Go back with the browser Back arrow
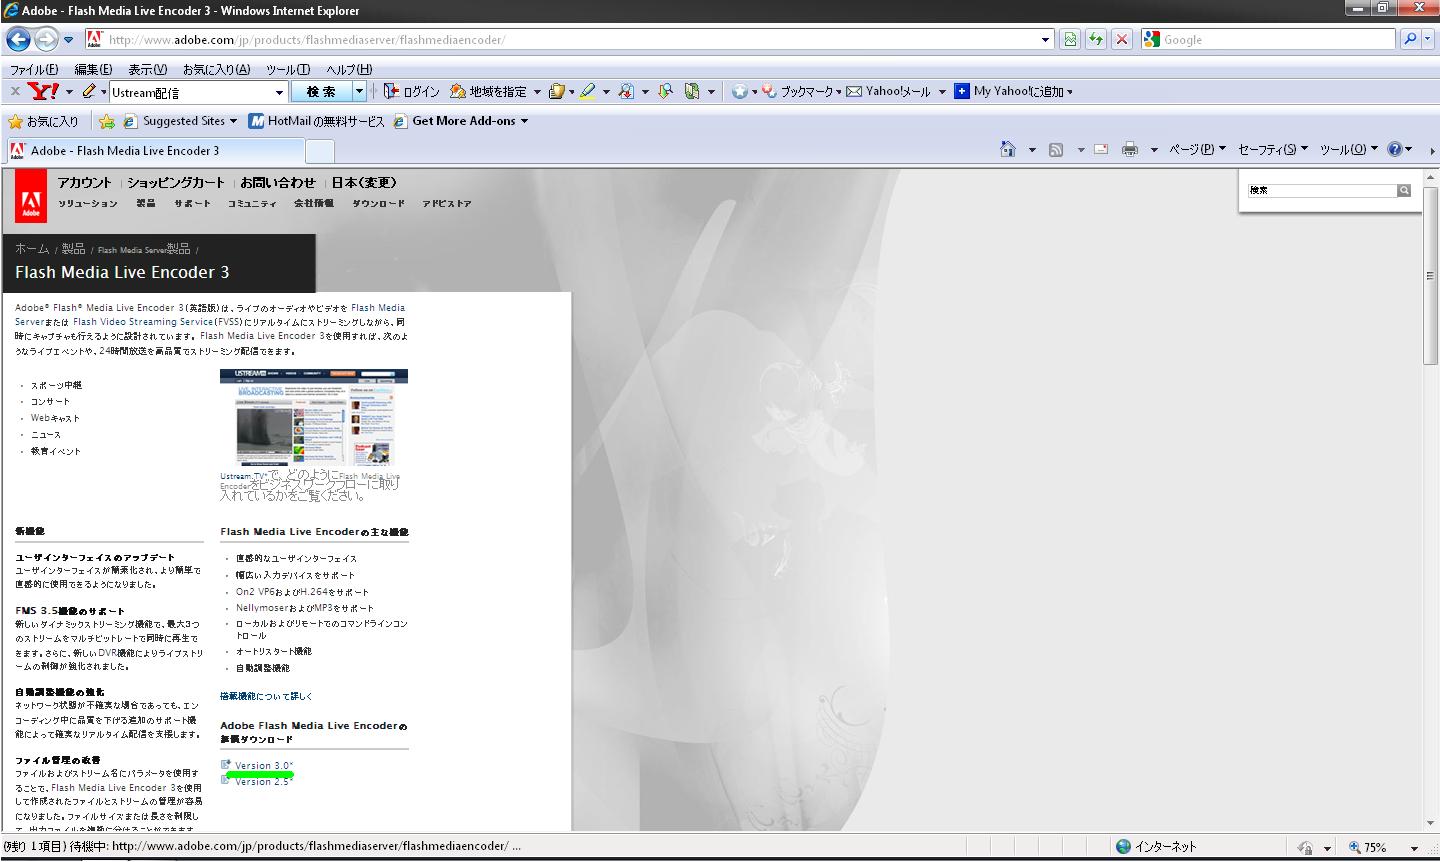This screenshot has width=1440, height=862. 18,39
